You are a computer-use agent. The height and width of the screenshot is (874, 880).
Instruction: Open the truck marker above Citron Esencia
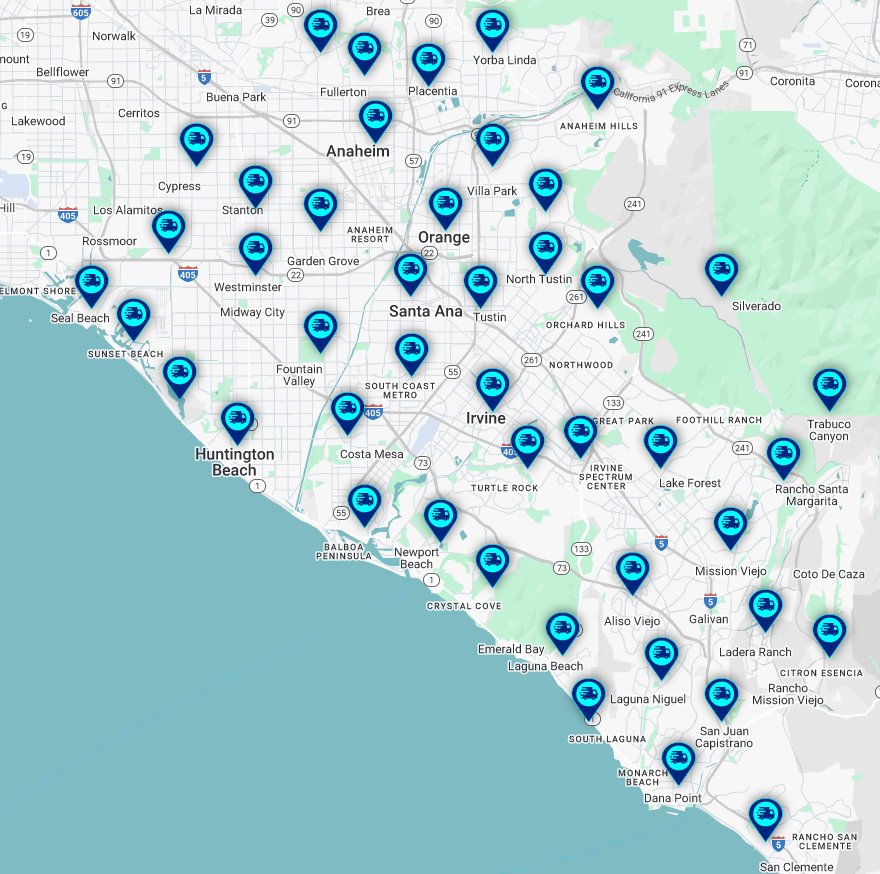coord(829,632)
